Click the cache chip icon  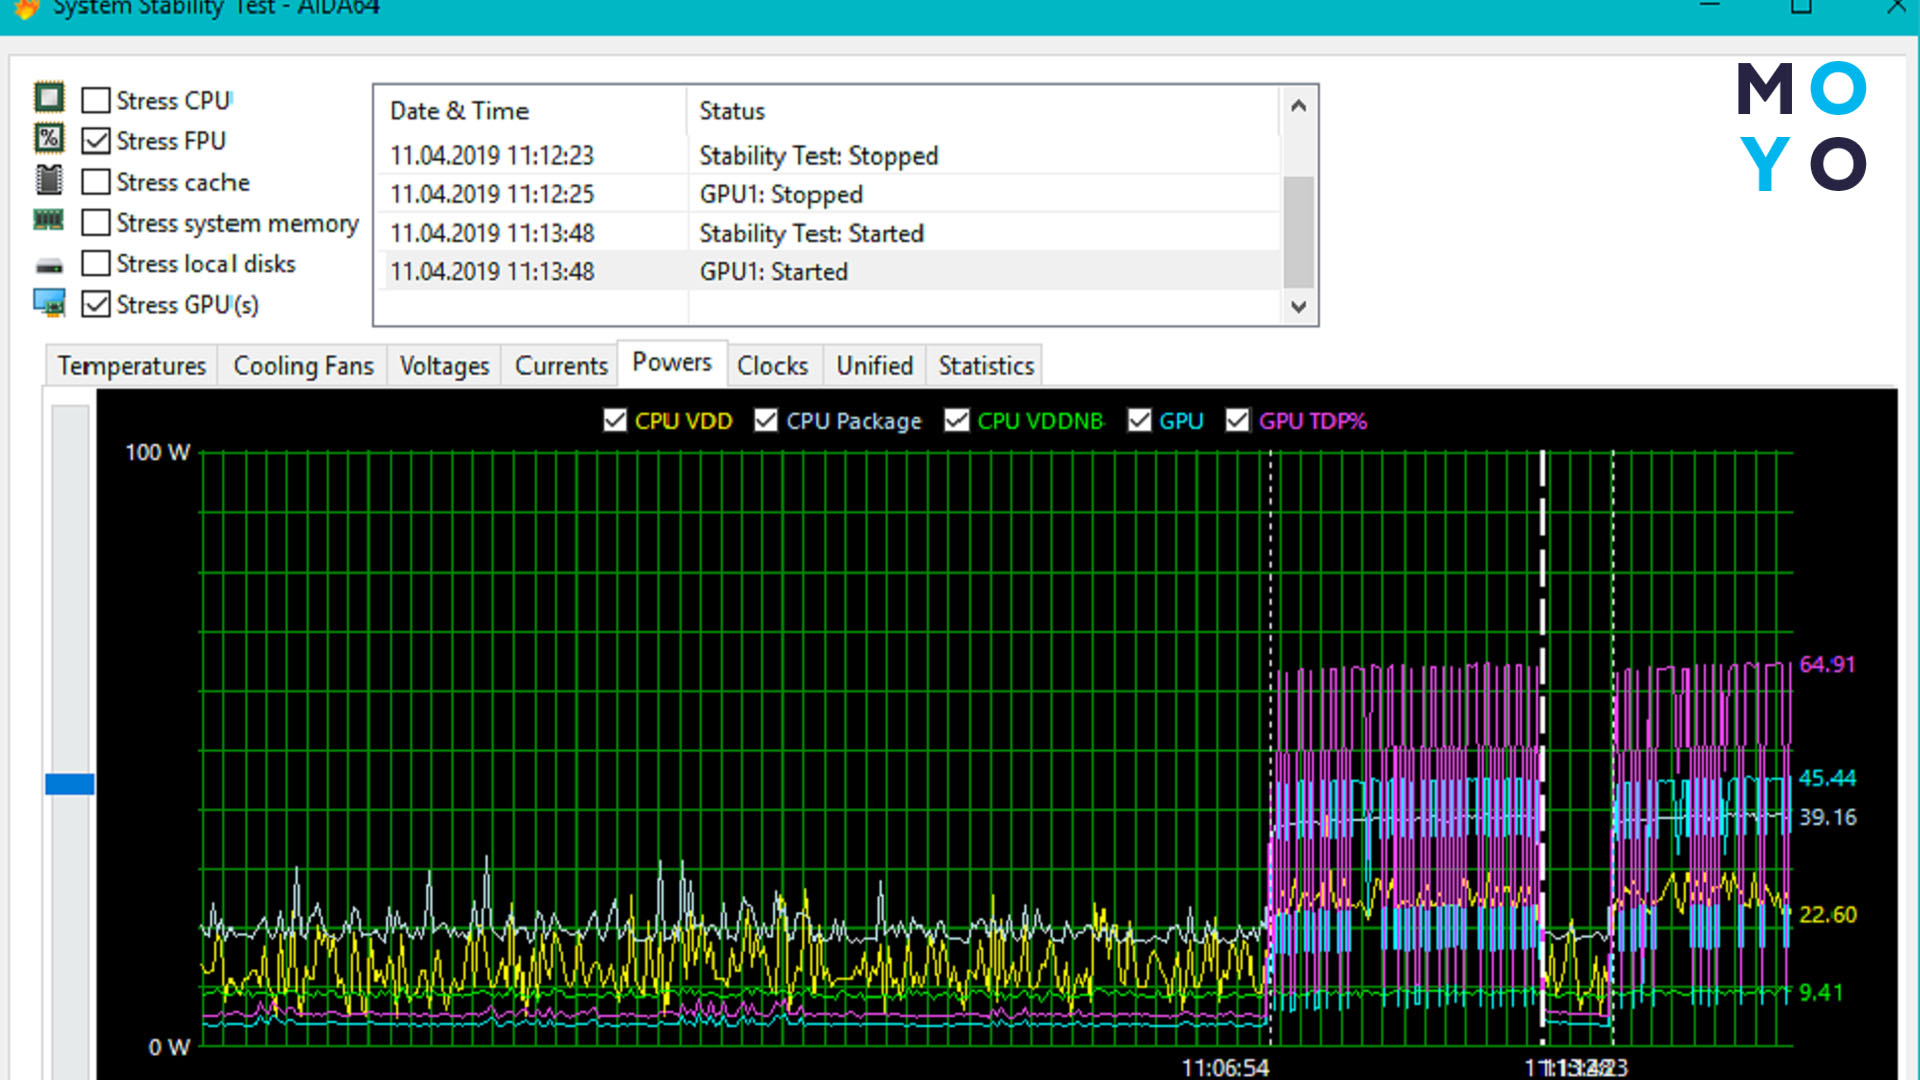tap(49, 180)
